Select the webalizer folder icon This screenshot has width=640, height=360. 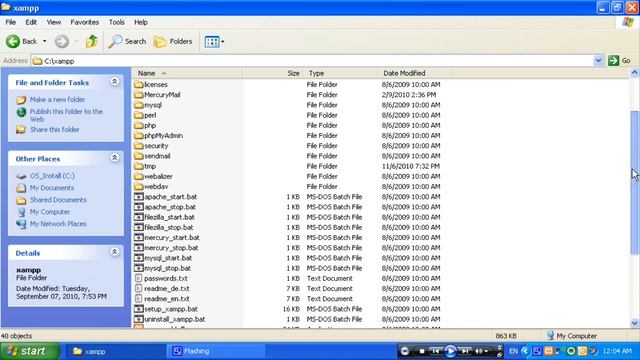coord(139,176)
